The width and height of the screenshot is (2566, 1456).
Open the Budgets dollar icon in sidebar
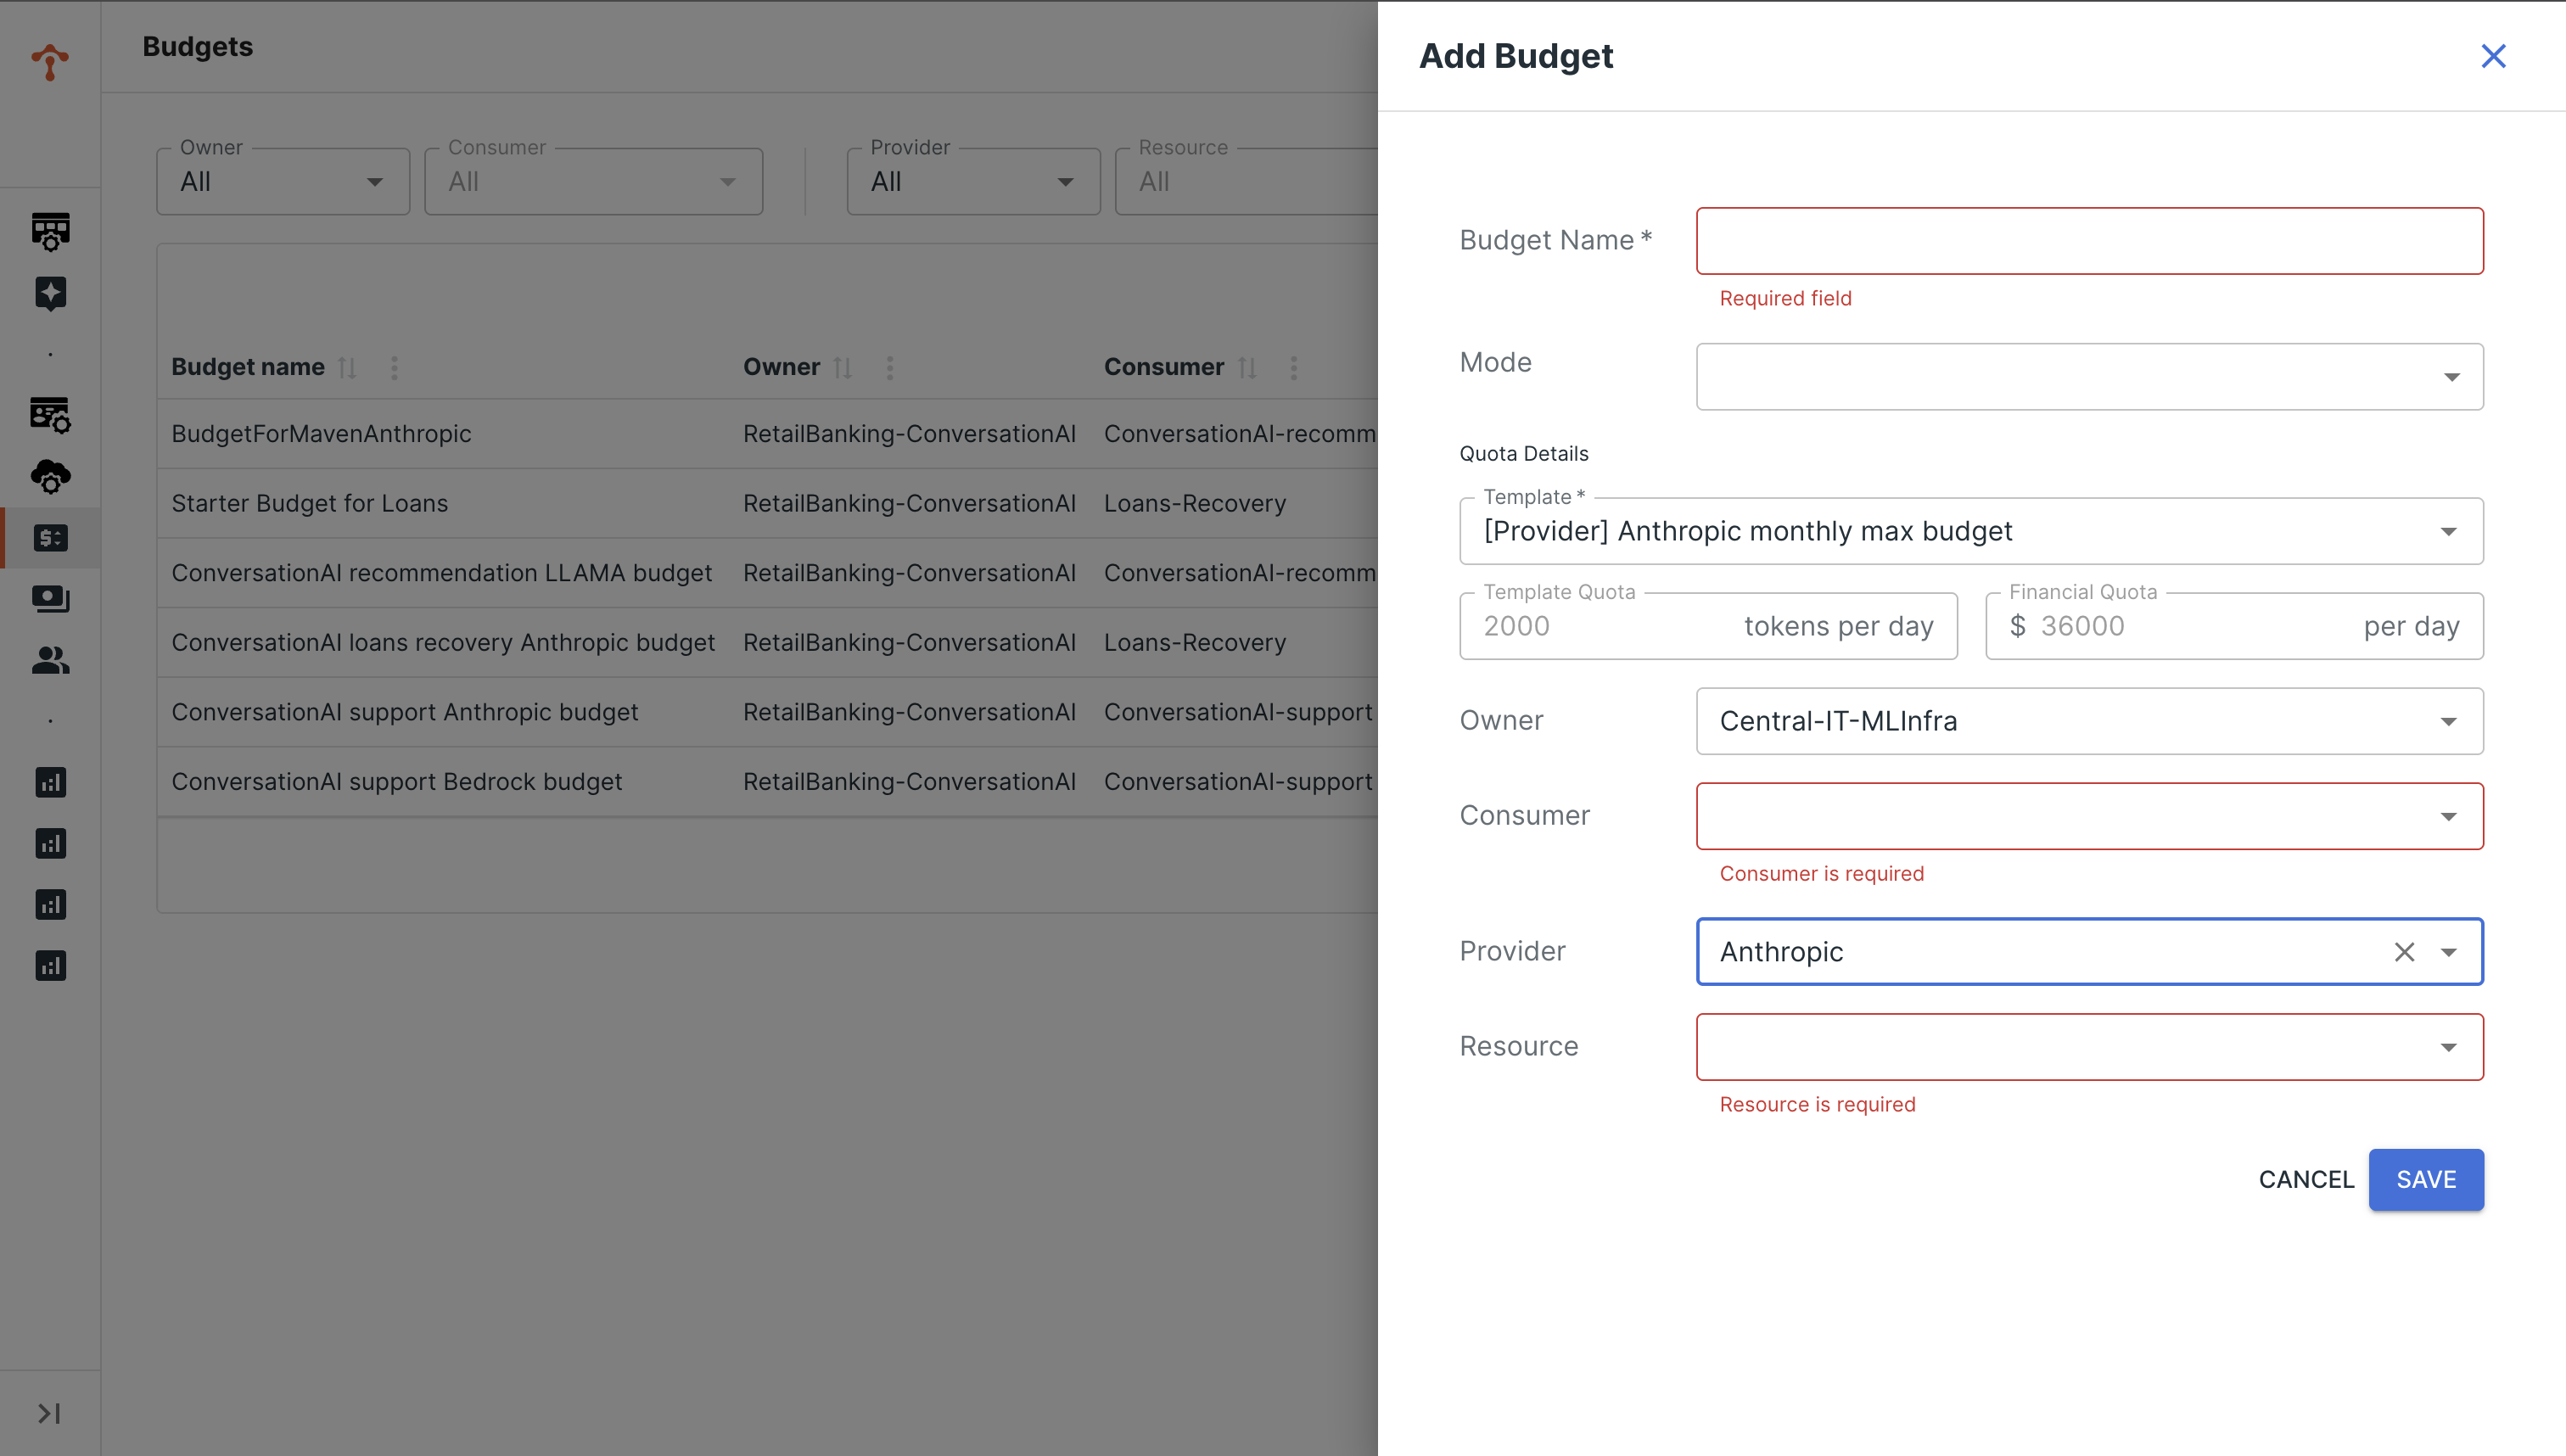tap(50, 537)
